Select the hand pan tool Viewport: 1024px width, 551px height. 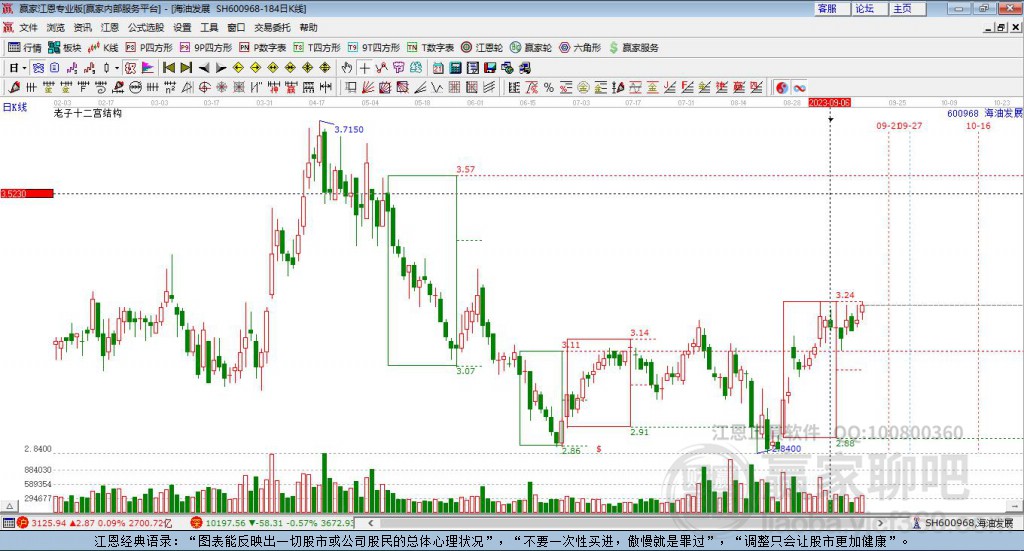(x=347, y=68)
